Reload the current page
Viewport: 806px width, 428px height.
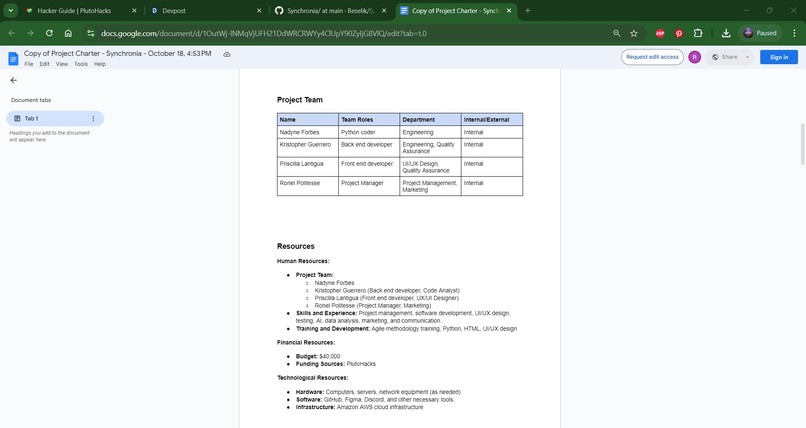click(x=49, y=33)
